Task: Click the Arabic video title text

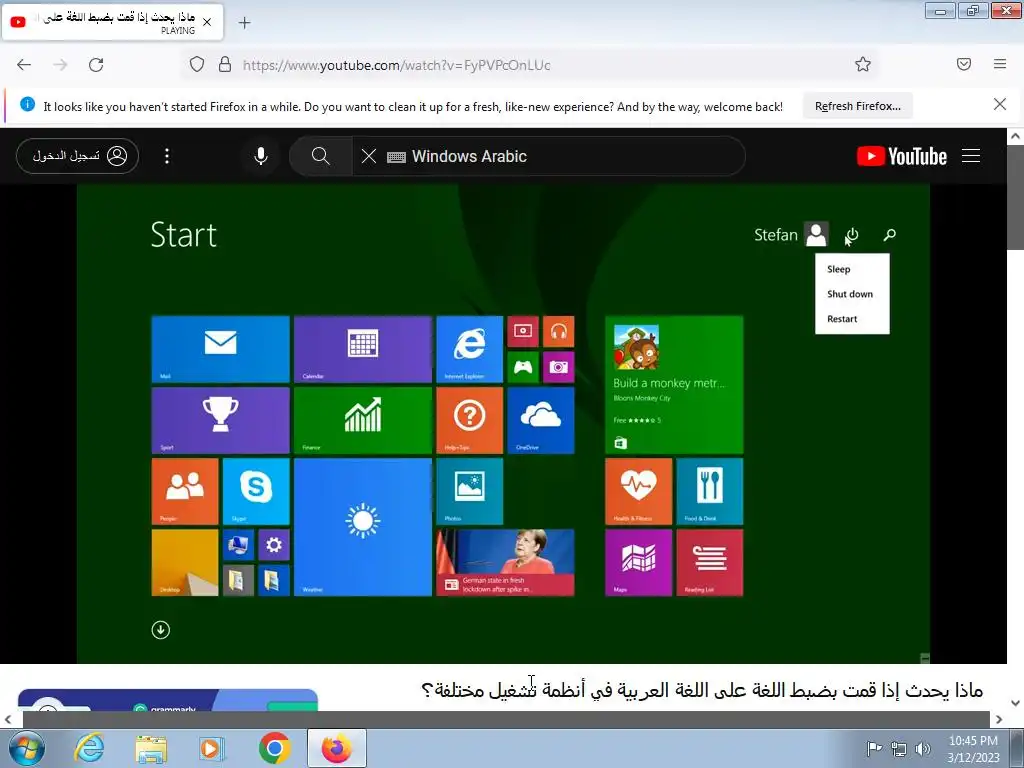Action: click(702, 690)
